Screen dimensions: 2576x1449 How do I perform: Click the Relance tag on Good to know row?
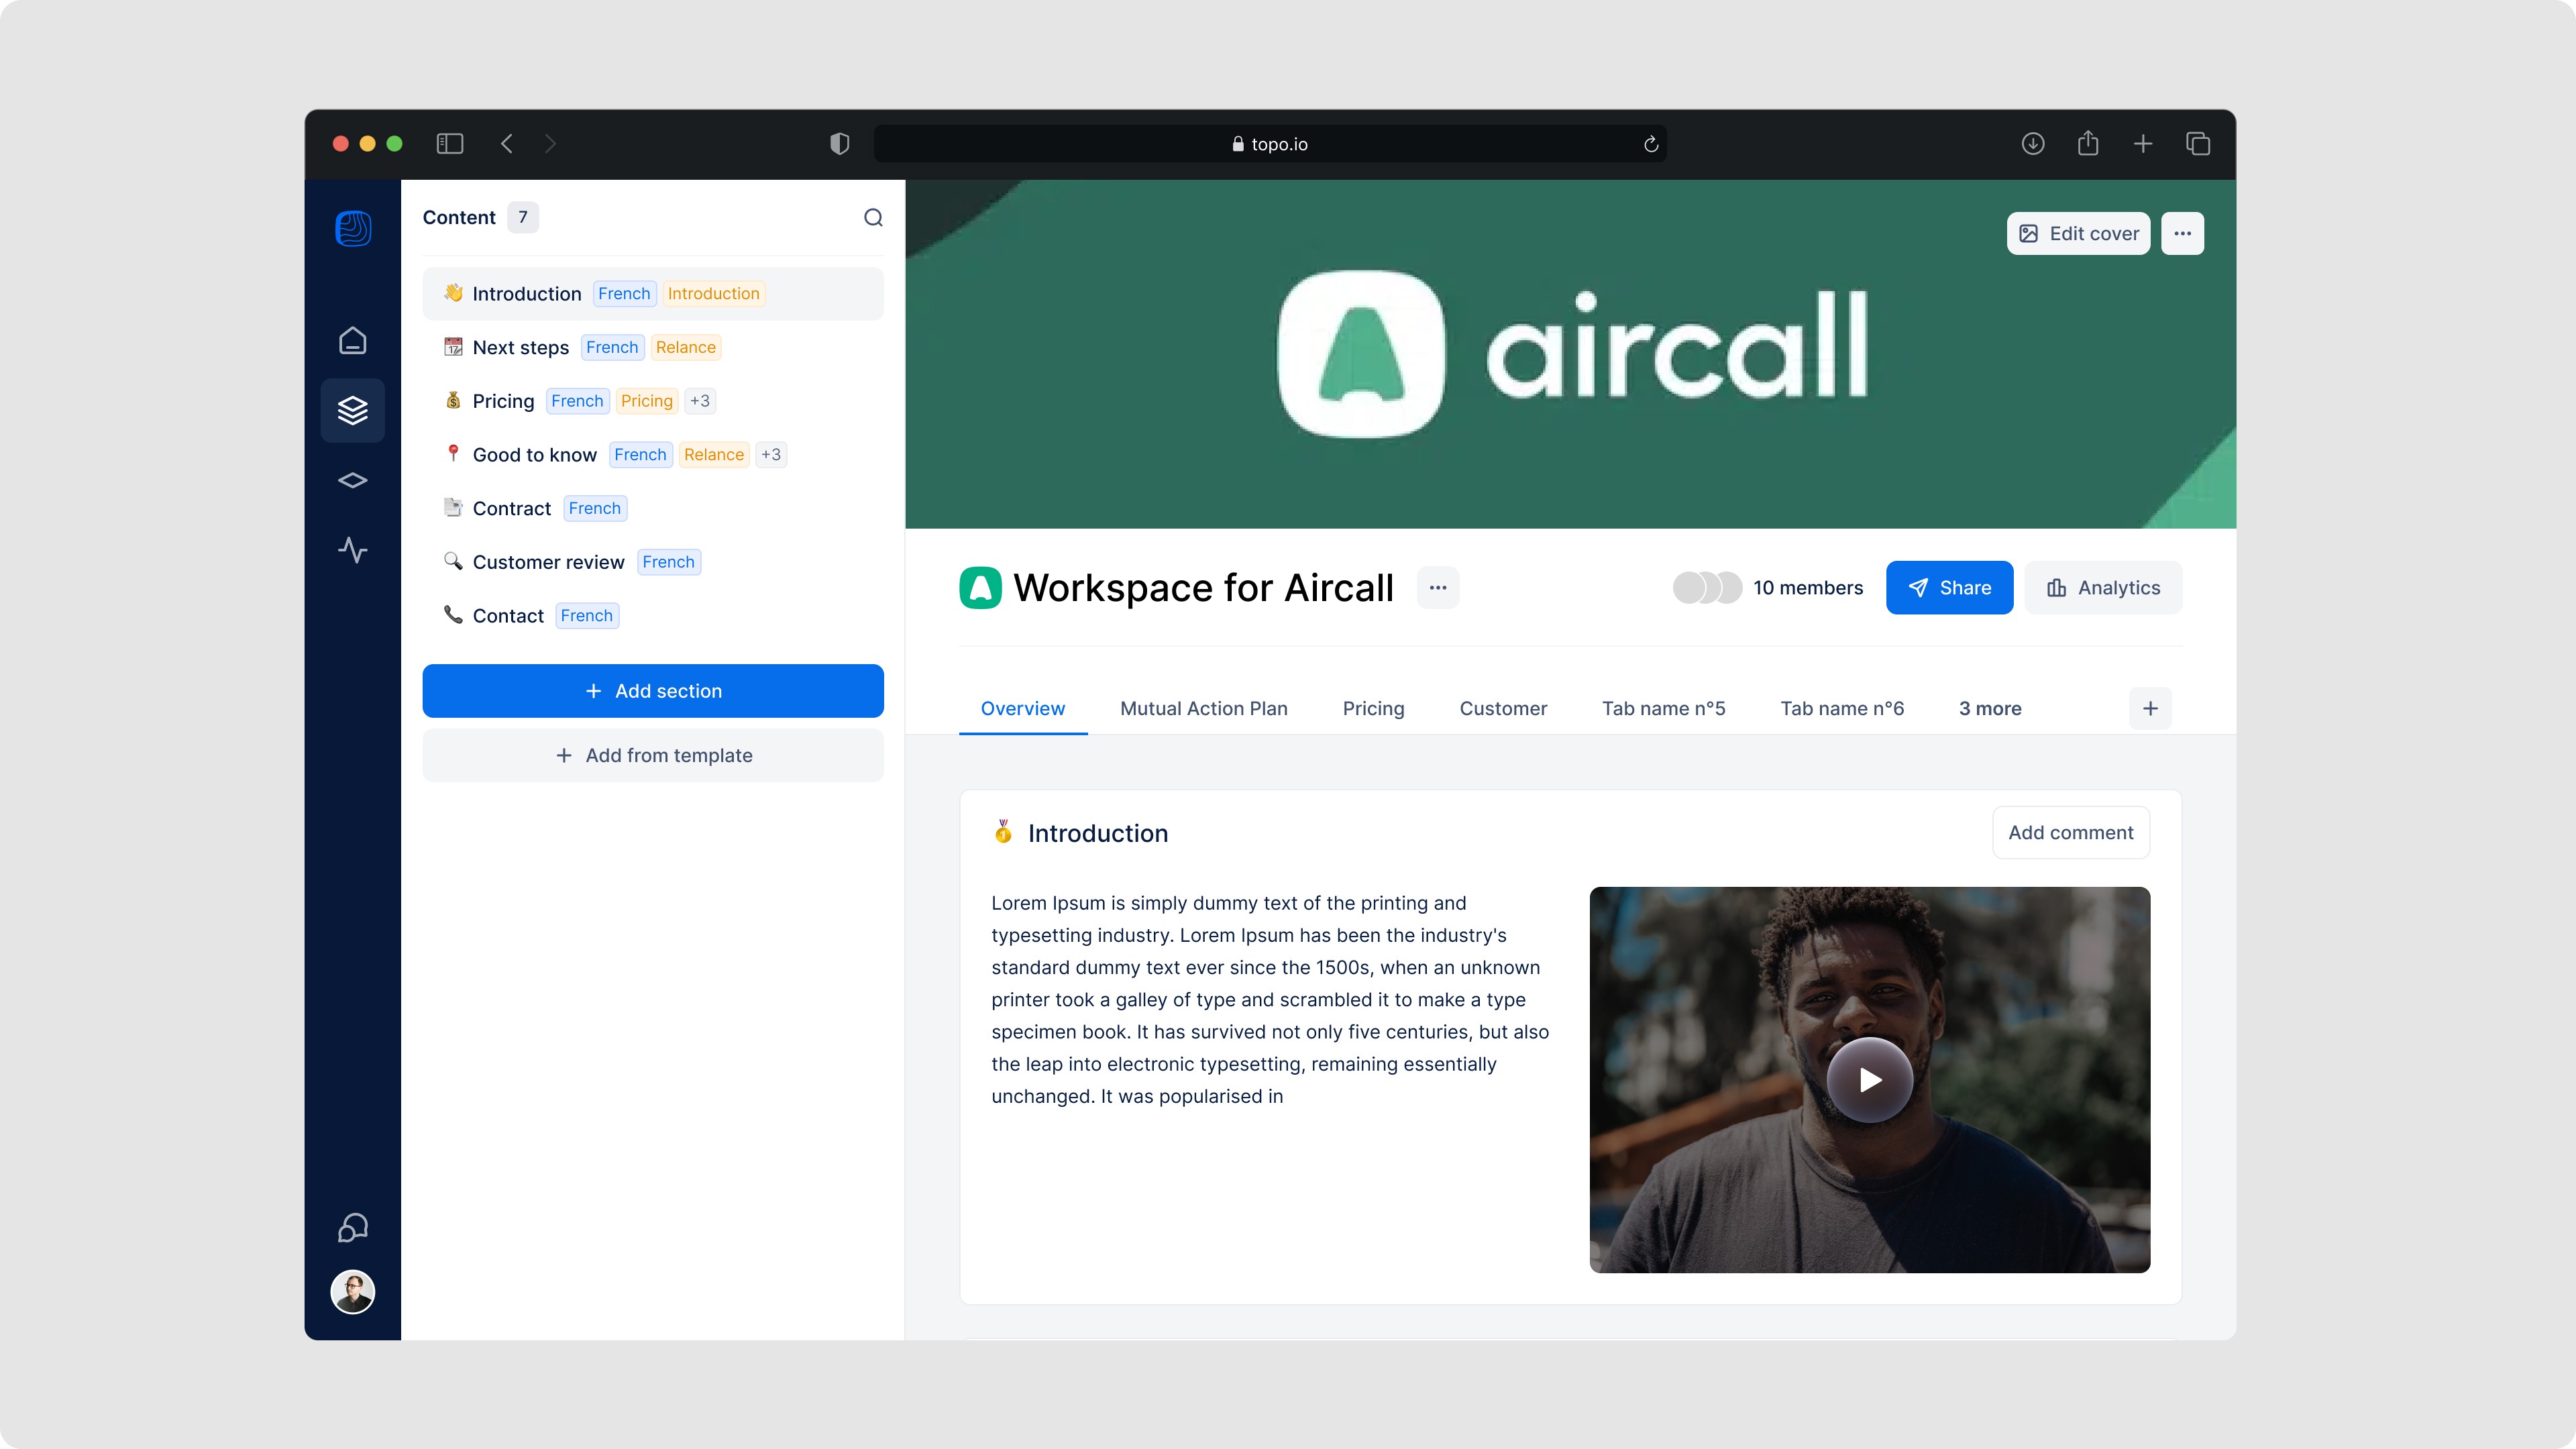point(714,454)
